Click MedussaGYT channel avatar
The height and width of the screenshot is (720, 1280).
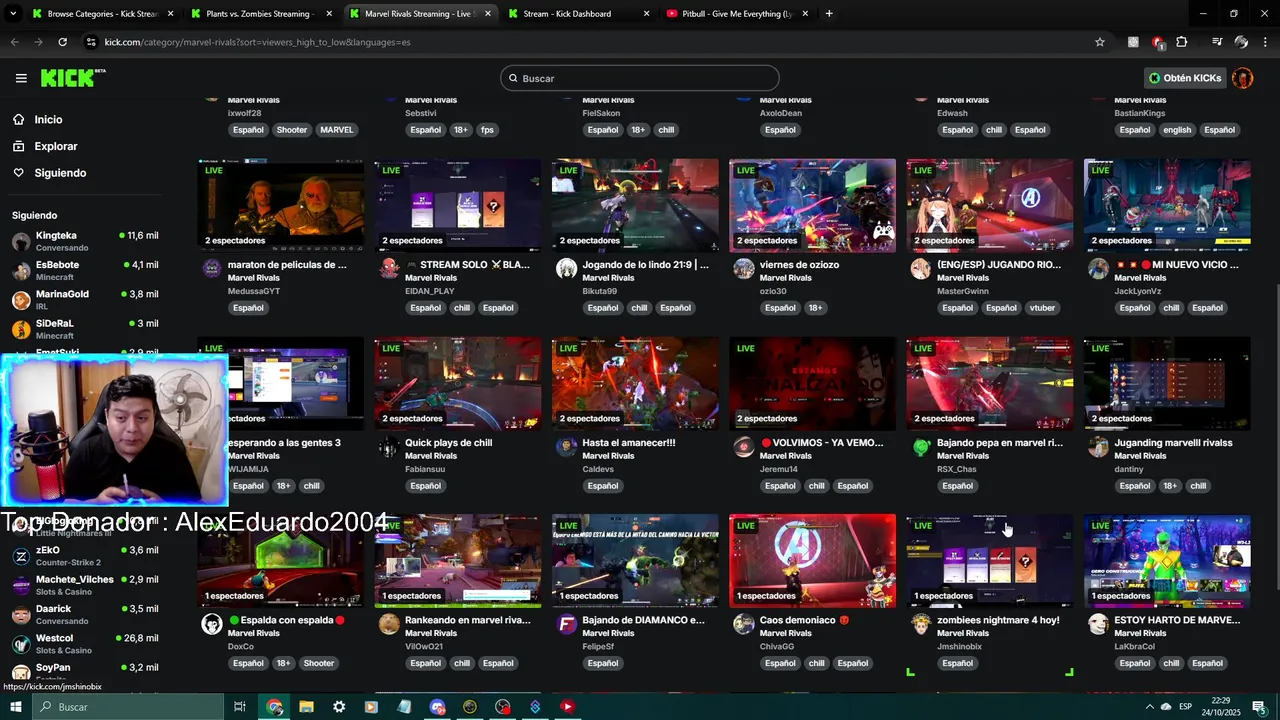pyautogui.click(x=212, y=268)
